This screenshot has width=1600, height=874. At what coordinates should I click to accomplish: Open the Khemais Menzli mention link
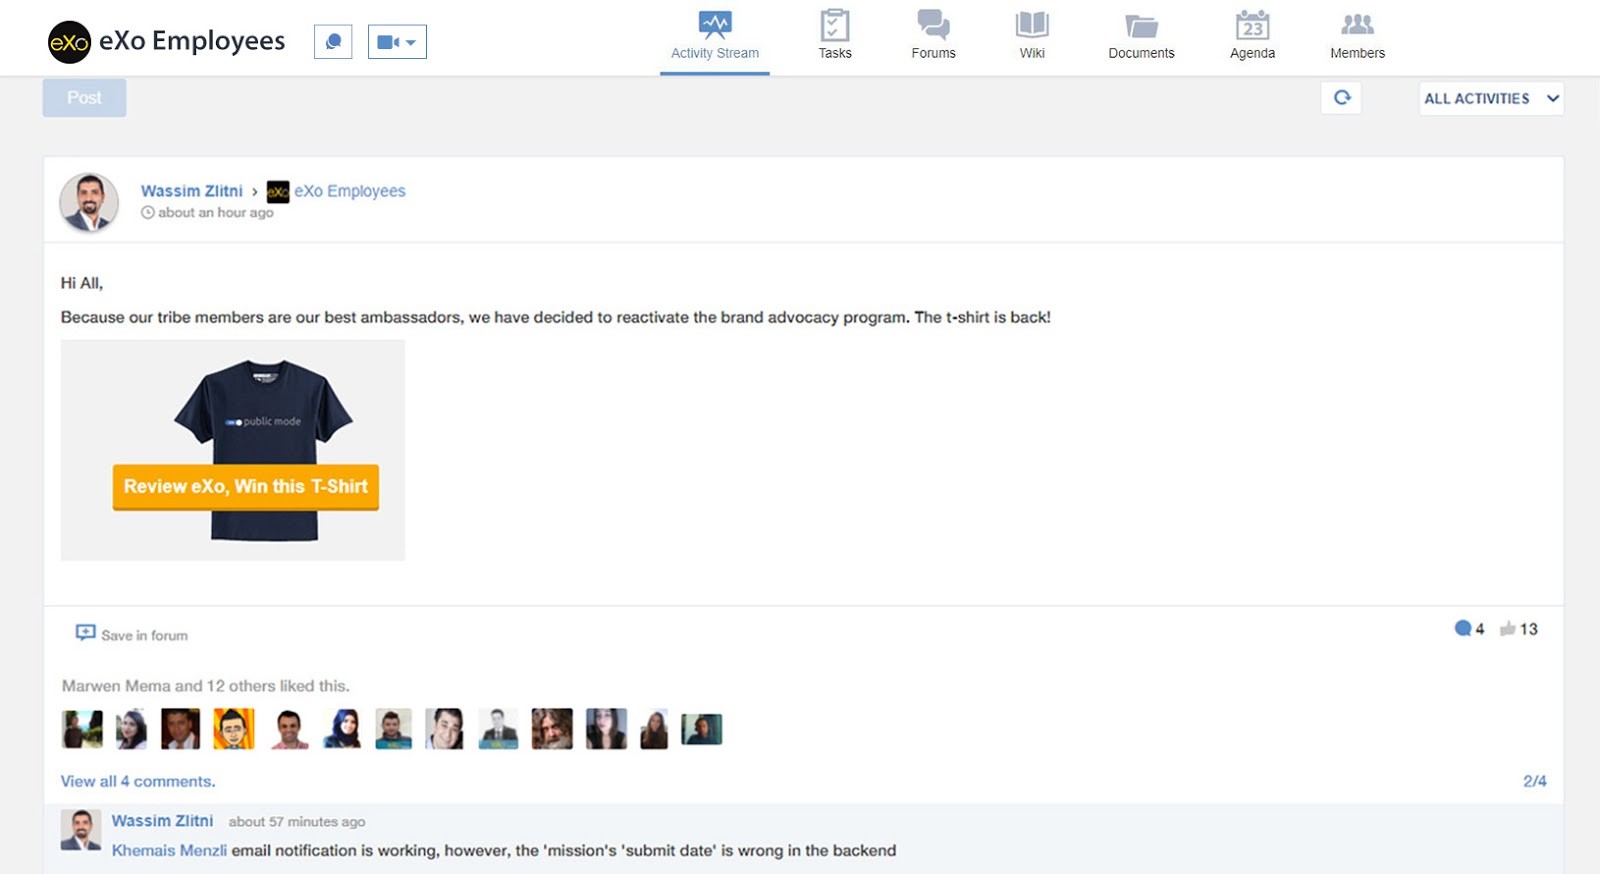coord(169,851)
